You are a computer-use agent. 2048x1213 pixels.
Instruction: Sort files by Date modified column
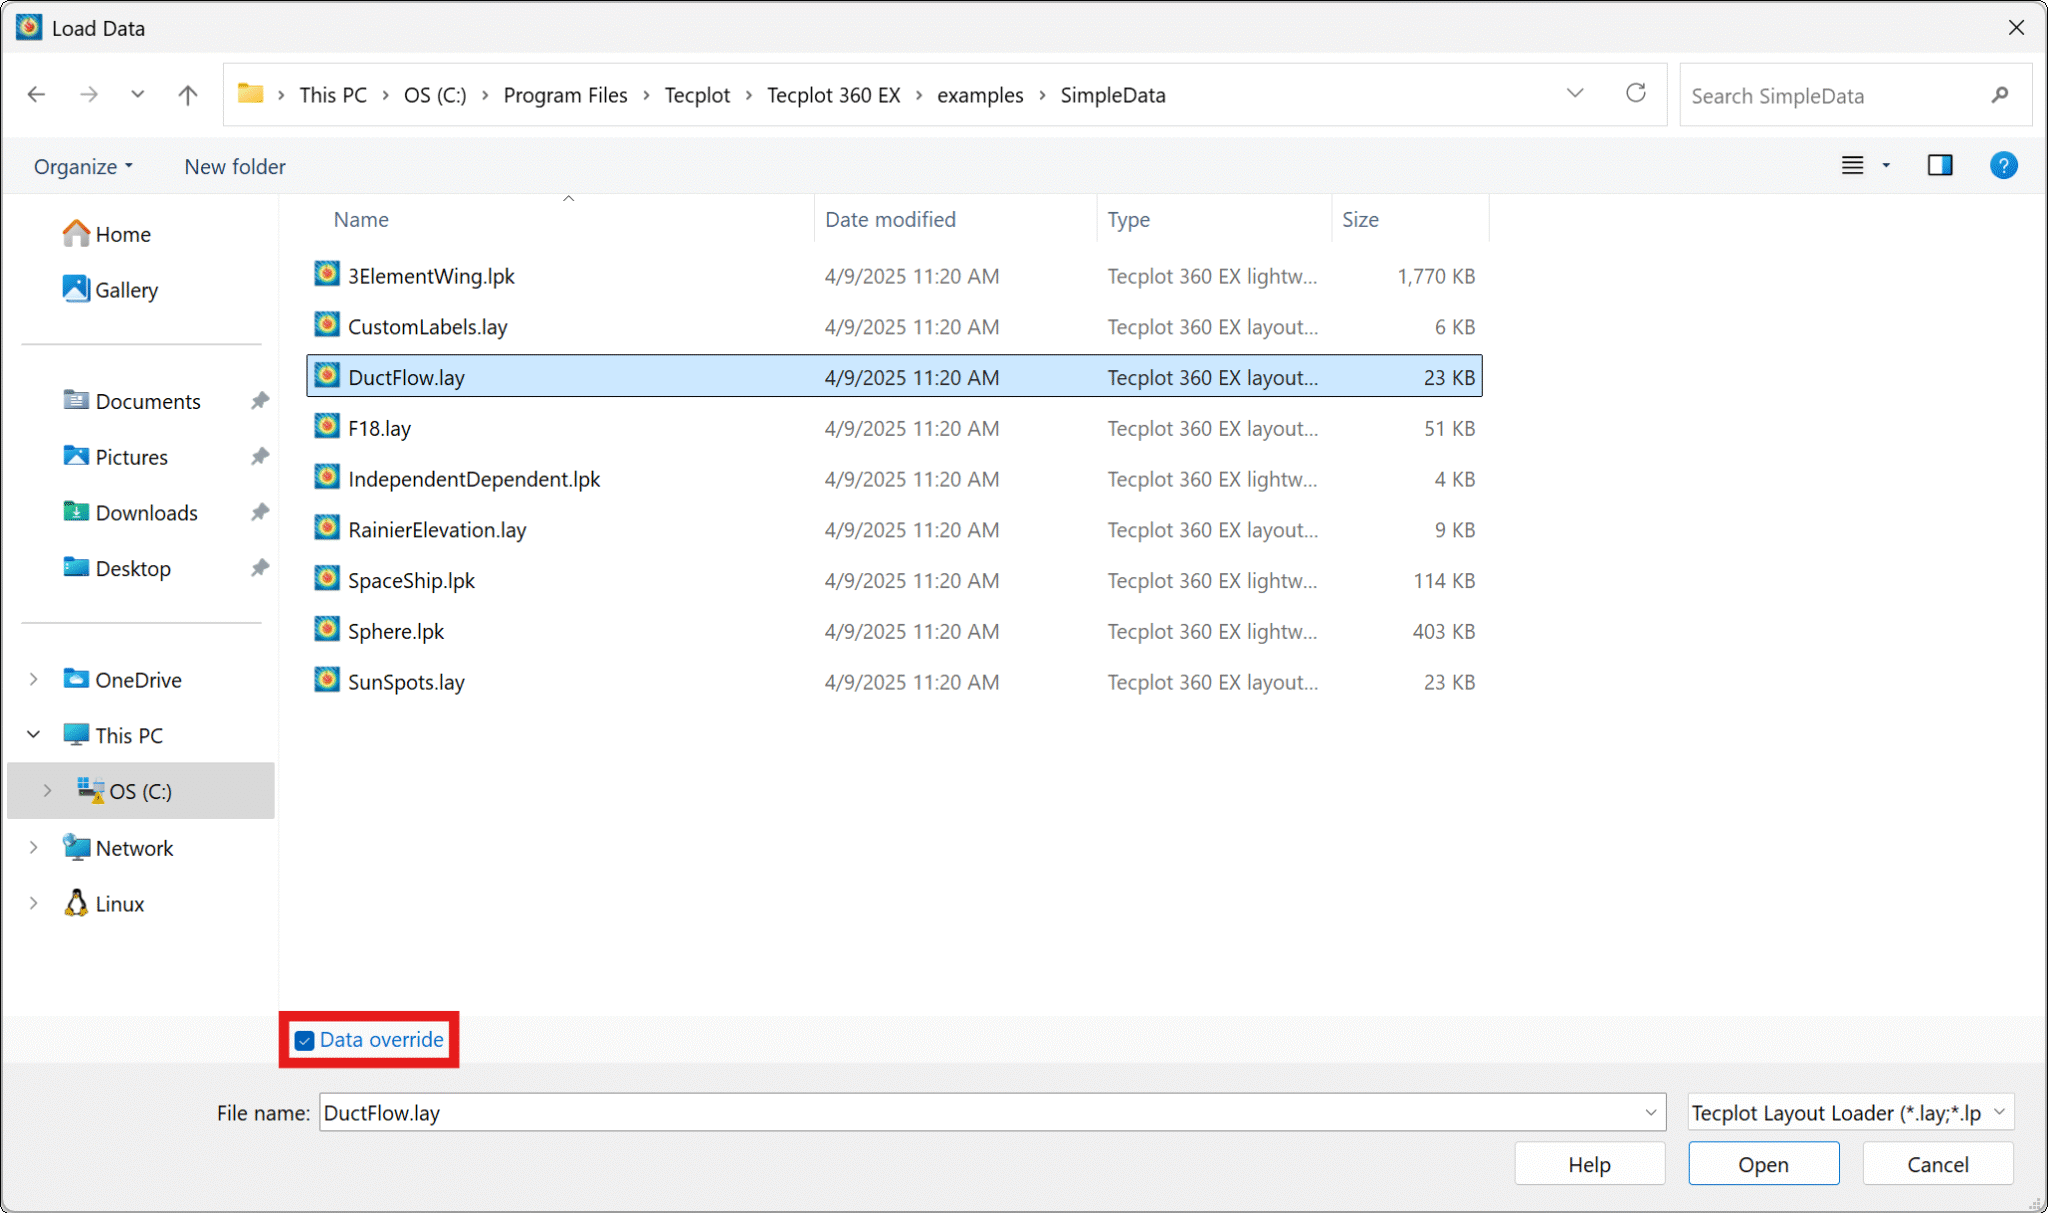(890, 220)
